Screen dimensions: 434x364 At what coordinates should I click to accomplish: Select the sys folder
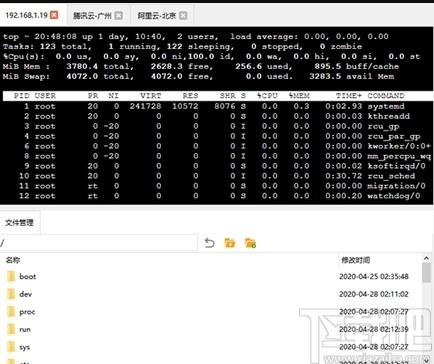click(x=25, y=347)
